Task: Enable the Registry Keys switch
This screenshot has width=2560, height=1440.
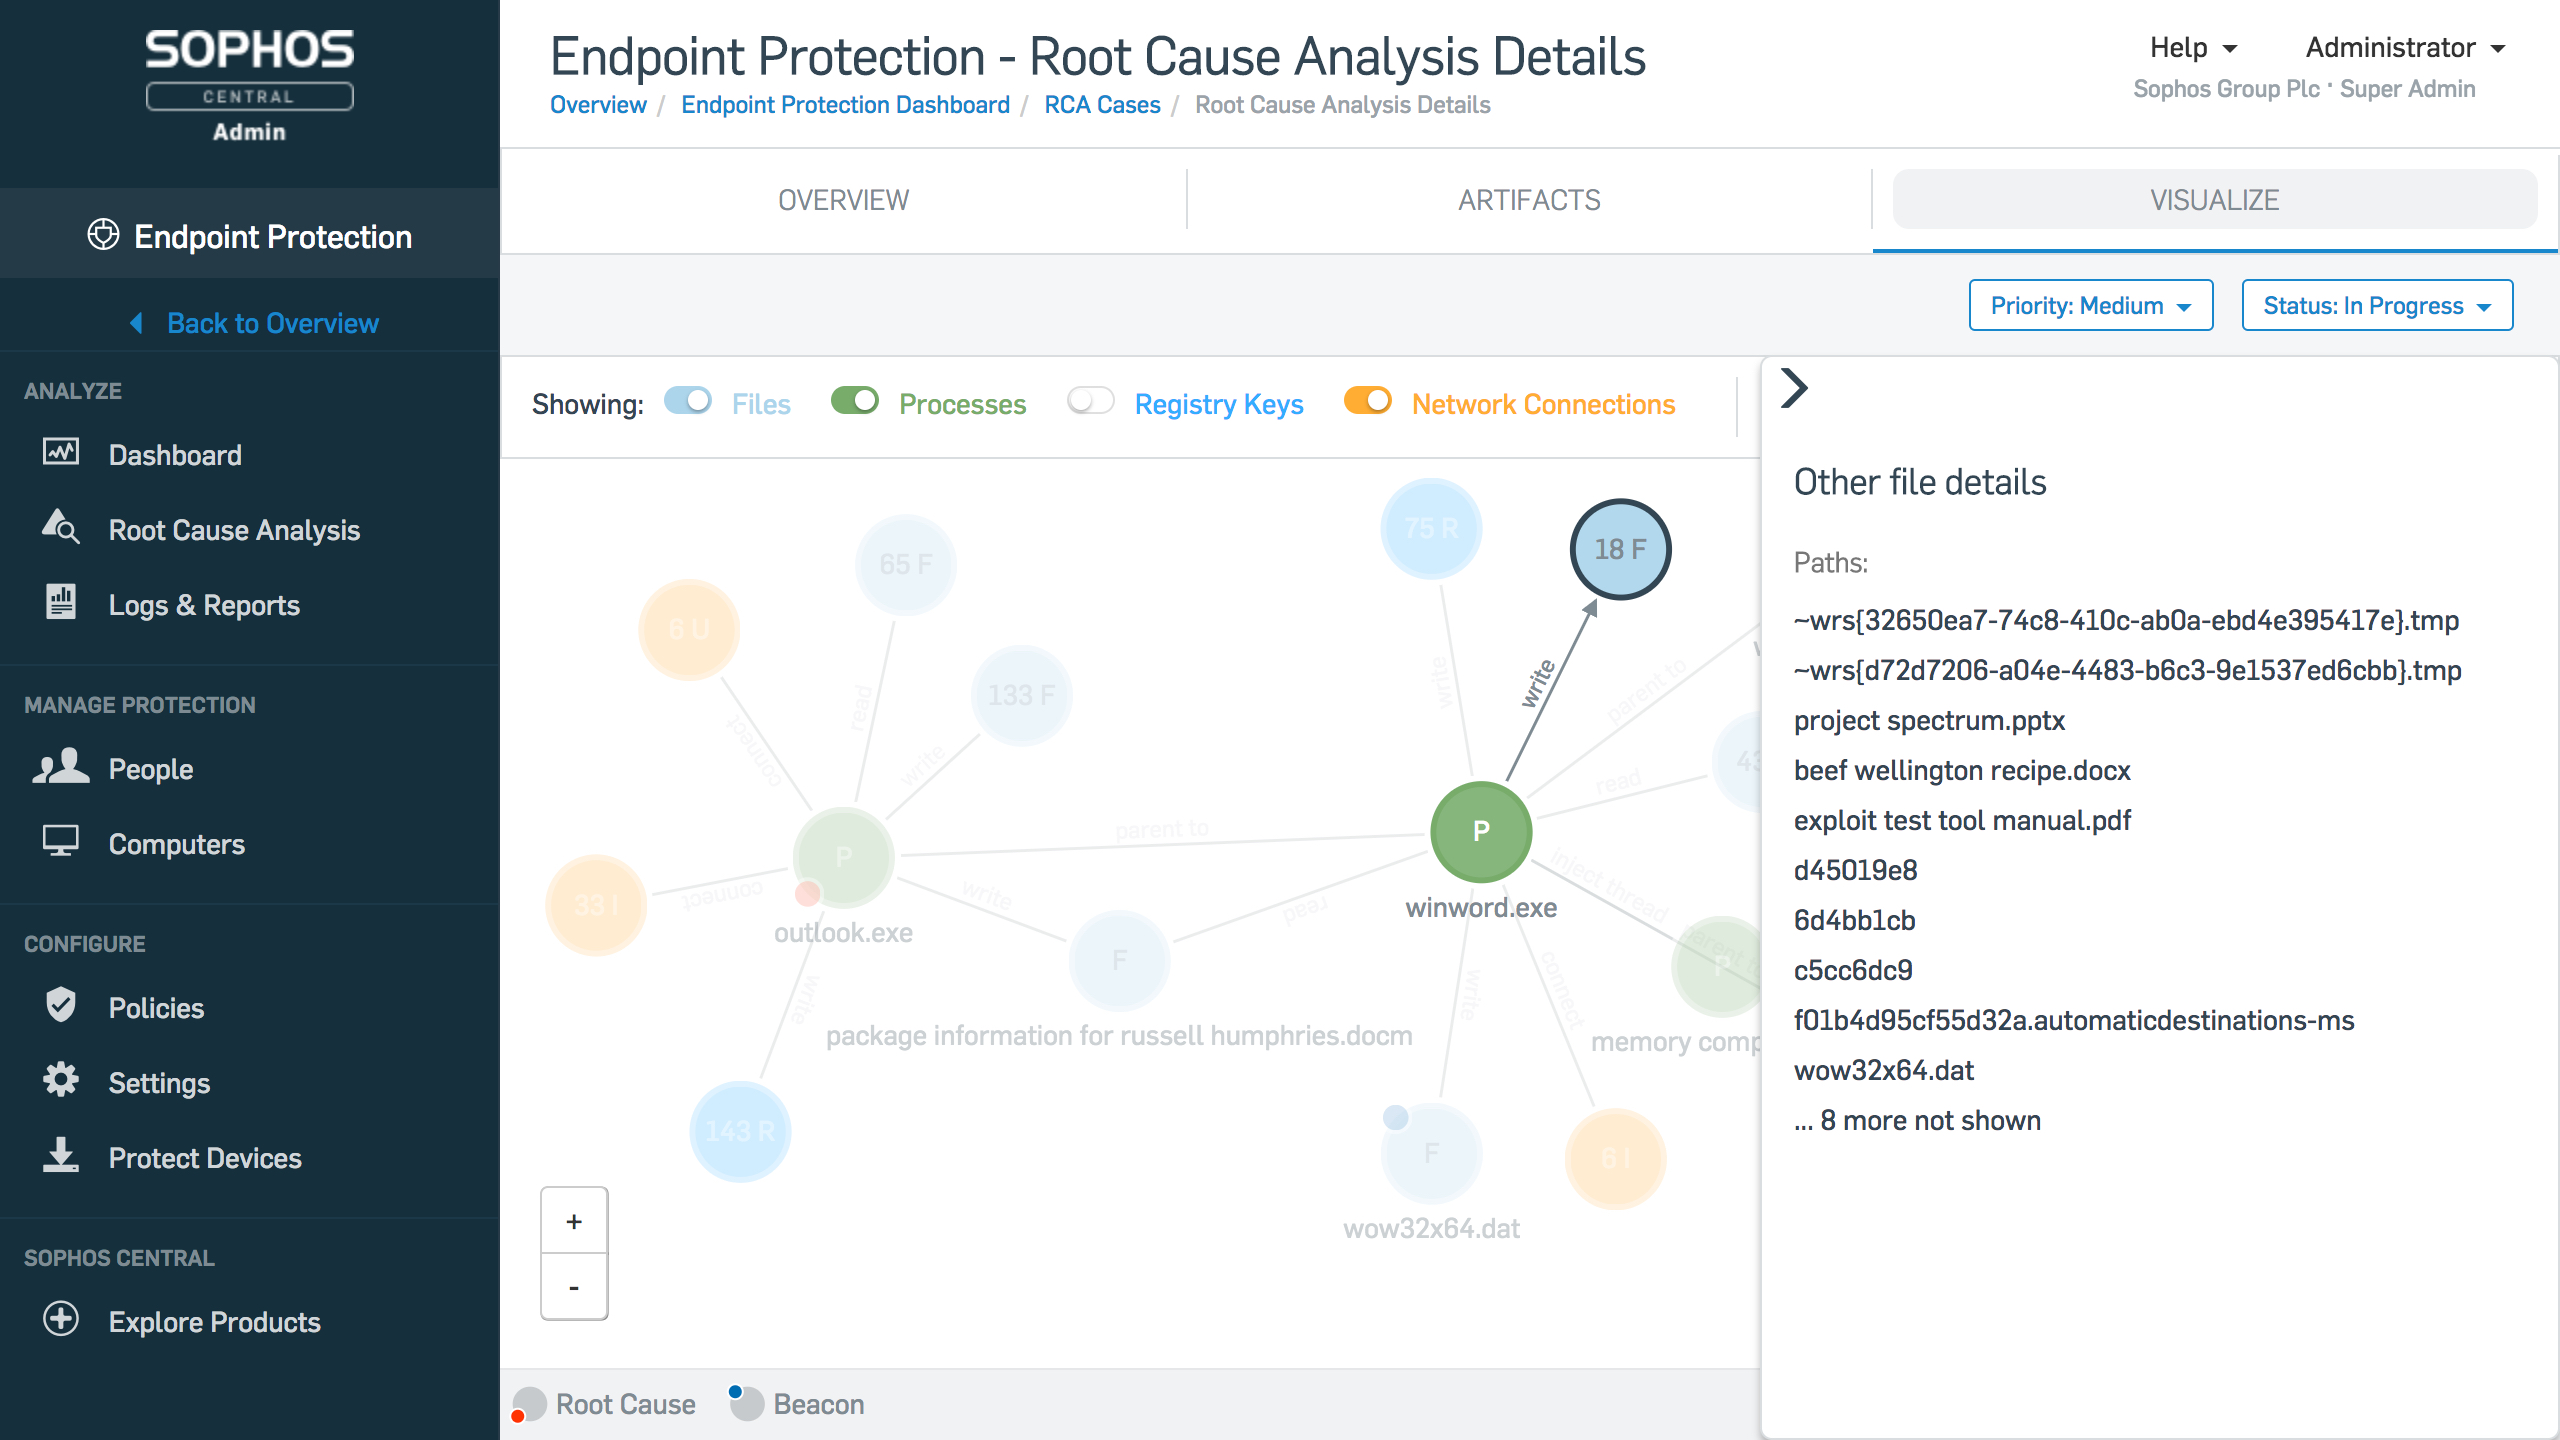Action: point(1091,401)
